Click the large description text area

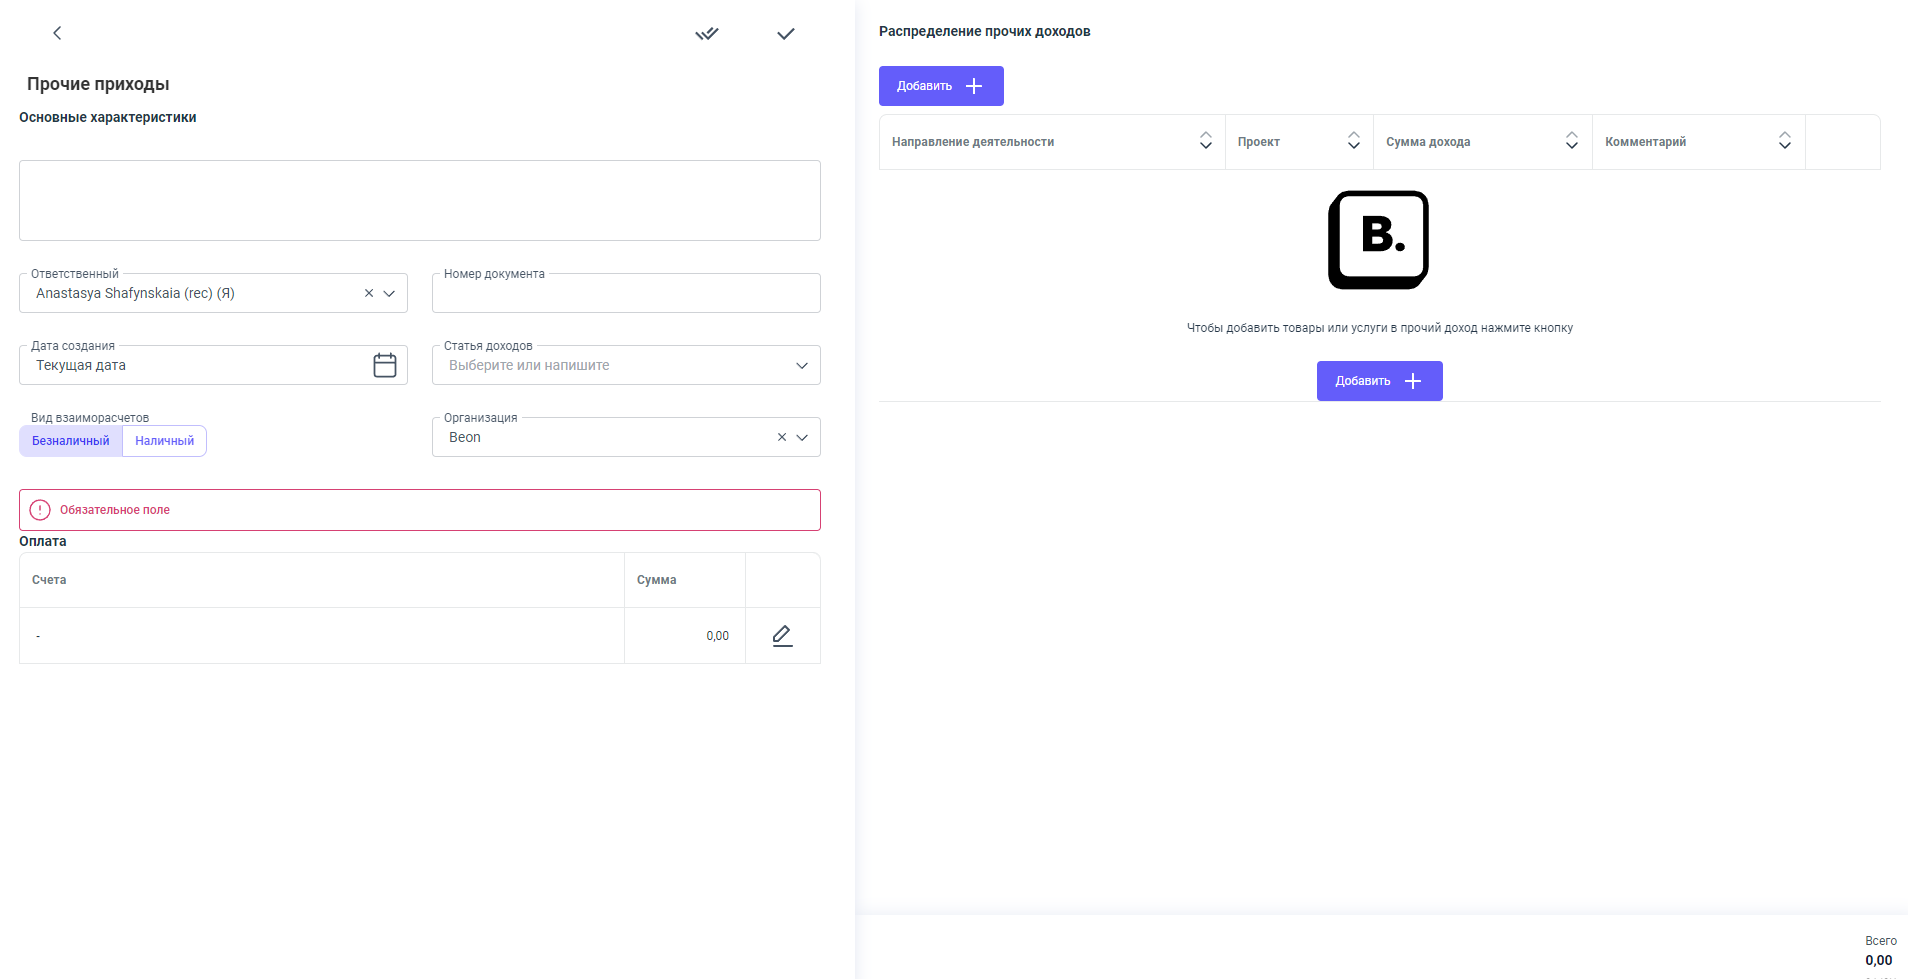tap(420, 200)
